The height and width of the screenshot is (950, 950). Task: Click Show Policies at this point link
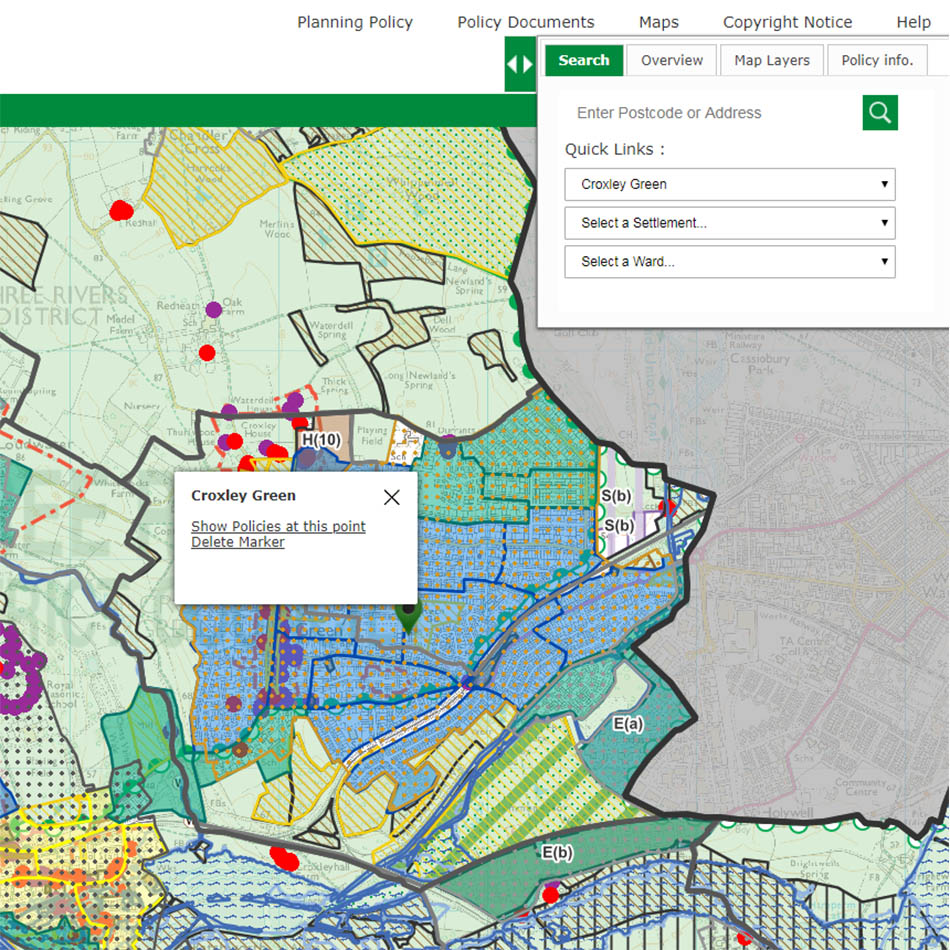(x=278, y=526)
